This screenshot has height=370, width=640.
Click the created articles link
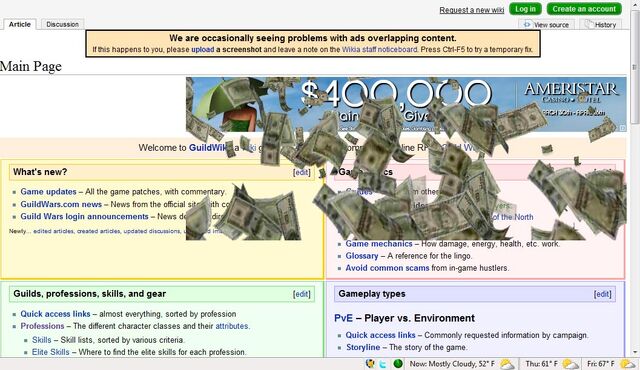[99, 231]
